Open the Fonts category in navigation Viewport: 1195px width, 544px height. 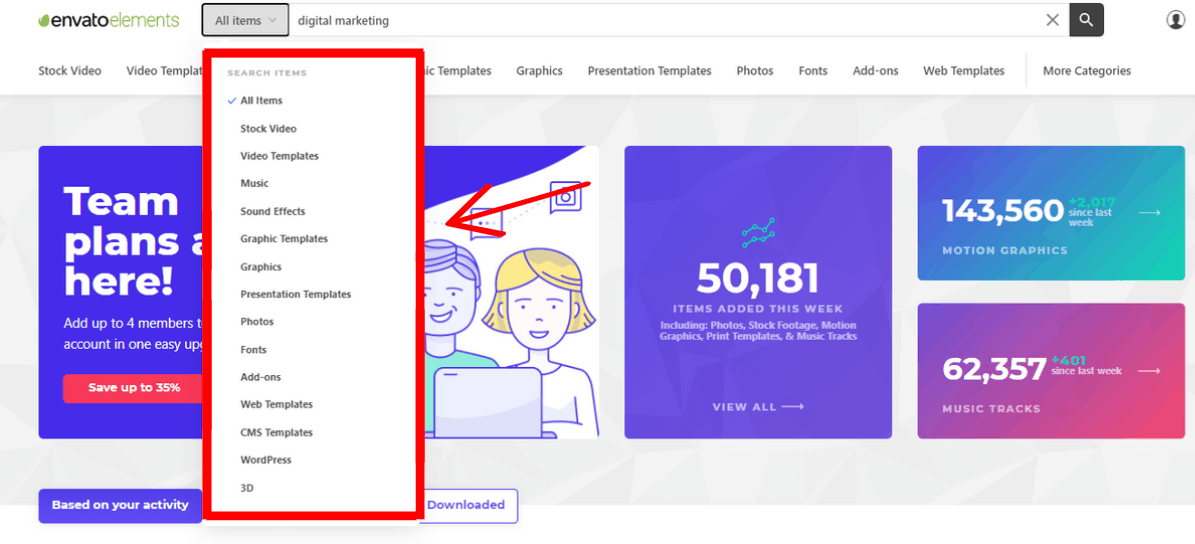pyautogui.click(x=812, y=71)
